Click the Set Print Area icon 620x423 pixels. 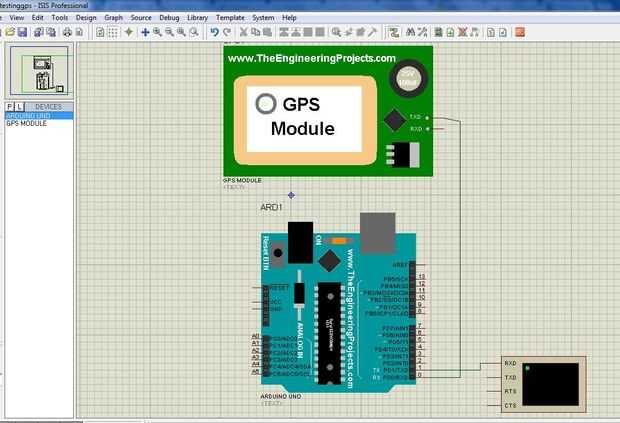tap(79, 32)
